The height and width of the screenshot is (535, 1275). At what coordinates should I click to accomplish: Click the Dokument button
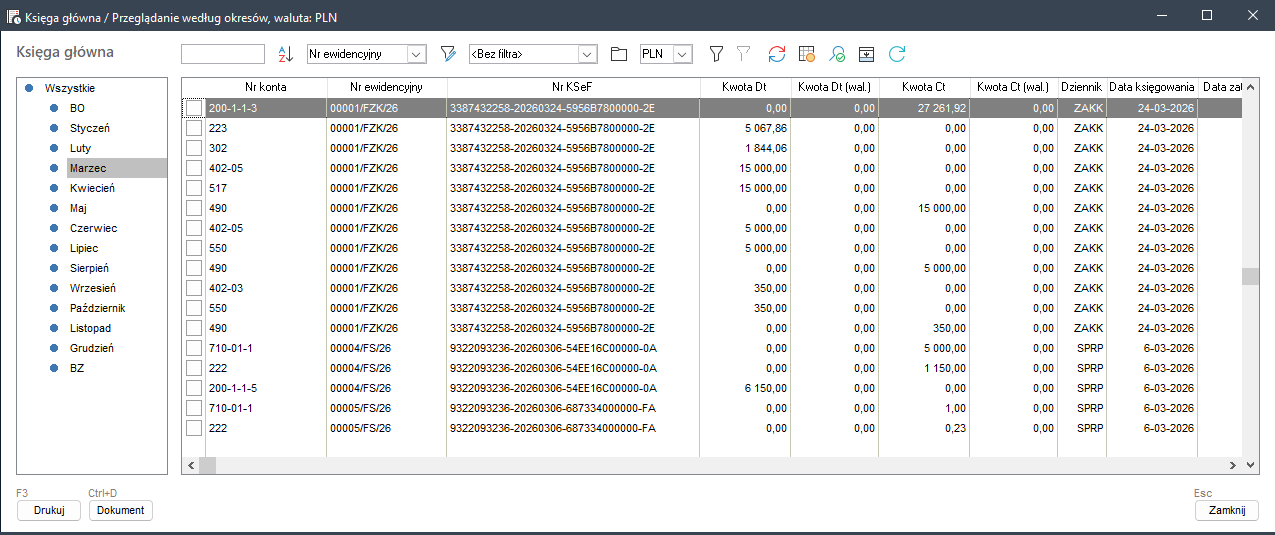[x=121, y=510]
